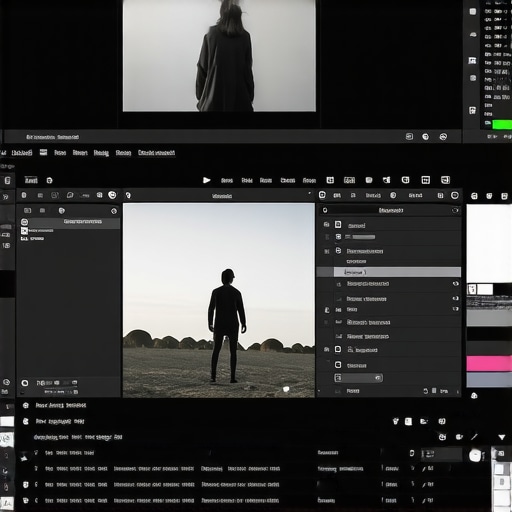The image size is (512, 512).
Task: Click the curved undo arrow icon at the right panel's bottom
Action: pyautogui.click(x=426, y=391)
